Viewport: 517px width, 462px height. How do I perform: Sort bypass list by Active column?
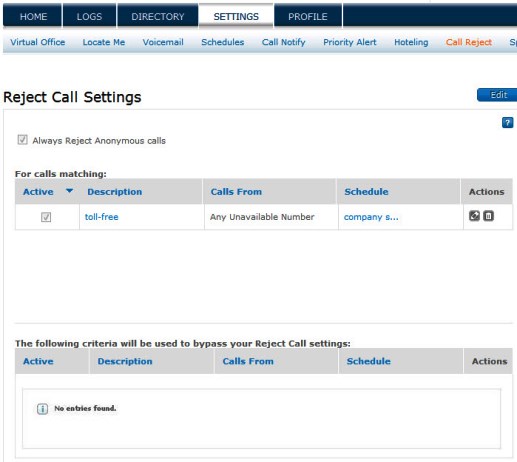38,361
